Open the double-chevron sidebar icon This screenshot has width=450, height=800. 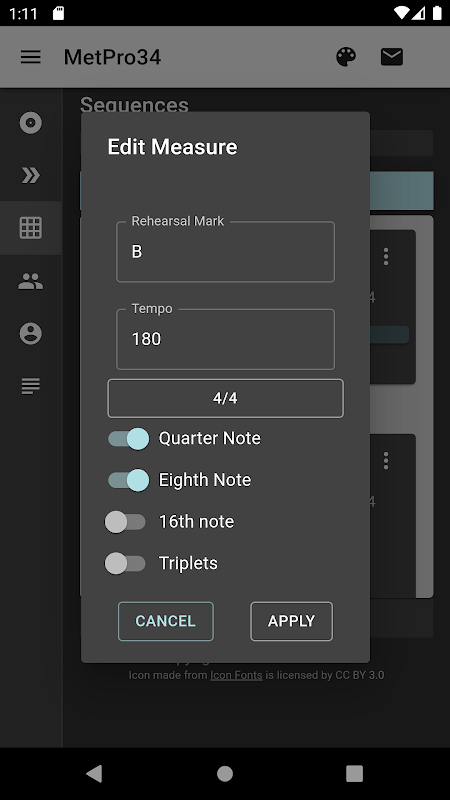click(x=31, y=176)
